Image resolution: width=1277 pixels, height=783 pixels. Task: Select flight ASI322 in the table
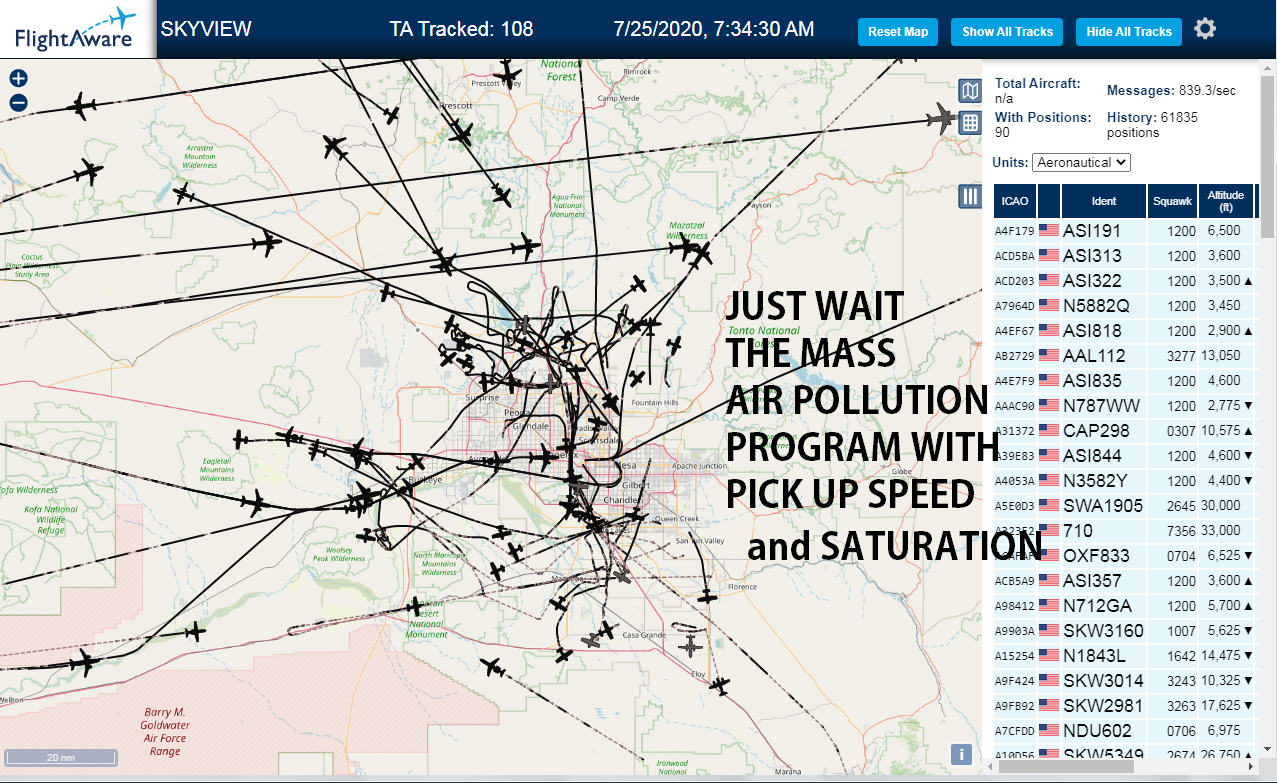click(1092, 281)
